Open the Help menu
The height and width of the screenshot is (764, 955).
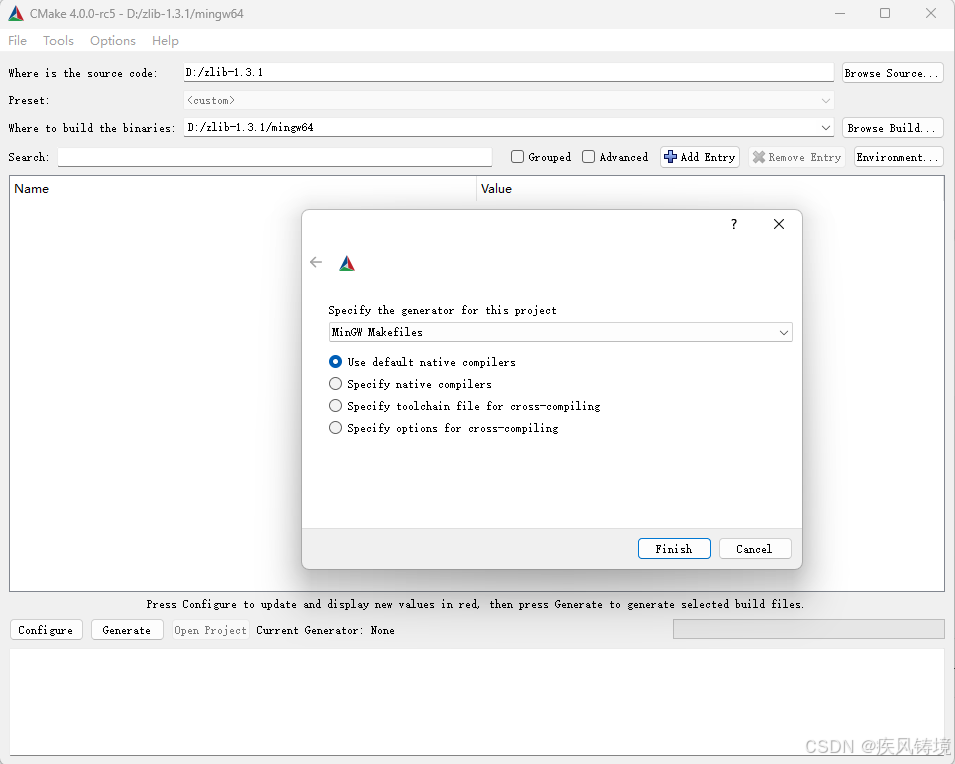[165, 41]
